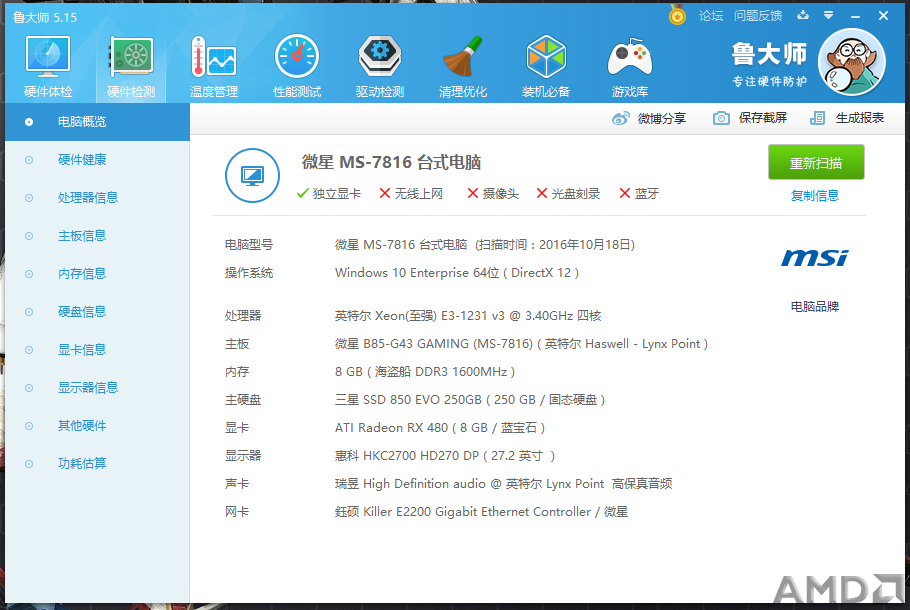Image resolution: width=910 pixels, height=610 pixels.
Task: Click the round computer monitor icon
Action: click(252, 175)
